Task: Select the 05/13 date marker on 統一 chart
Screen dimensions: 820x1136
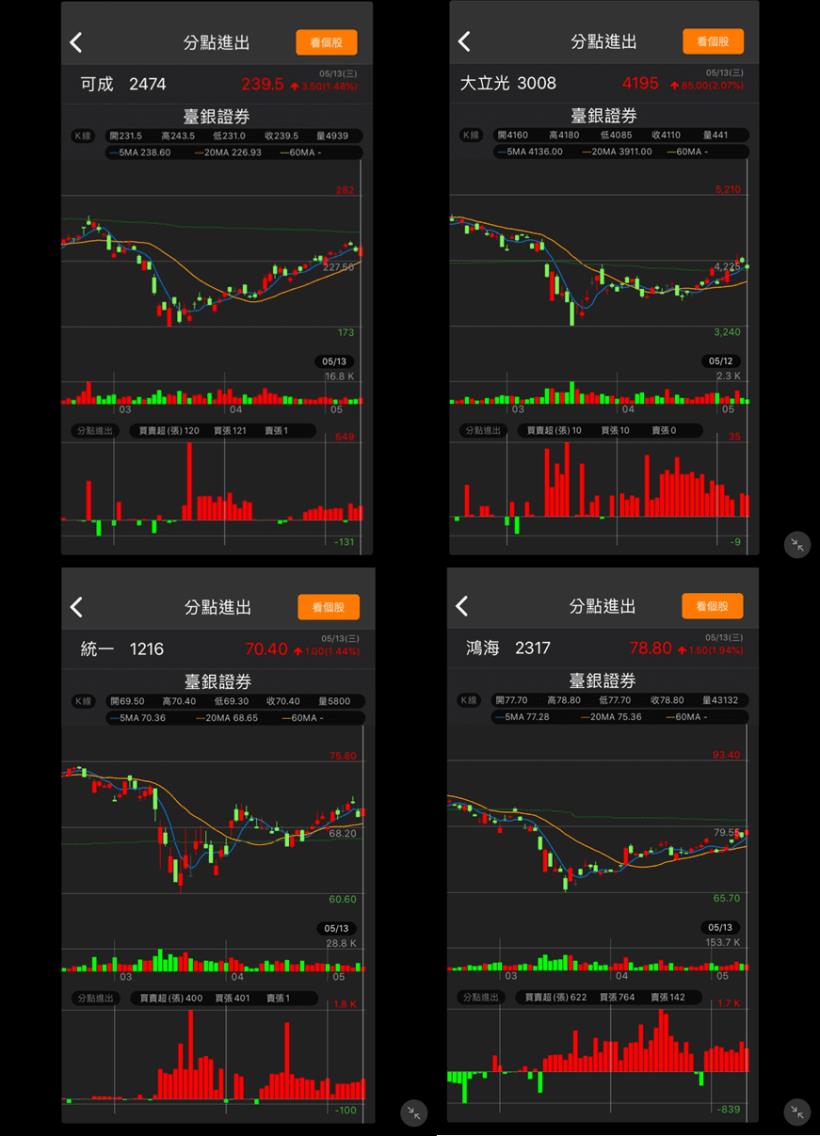Action: pyautogui.click(x=336, y=928)
